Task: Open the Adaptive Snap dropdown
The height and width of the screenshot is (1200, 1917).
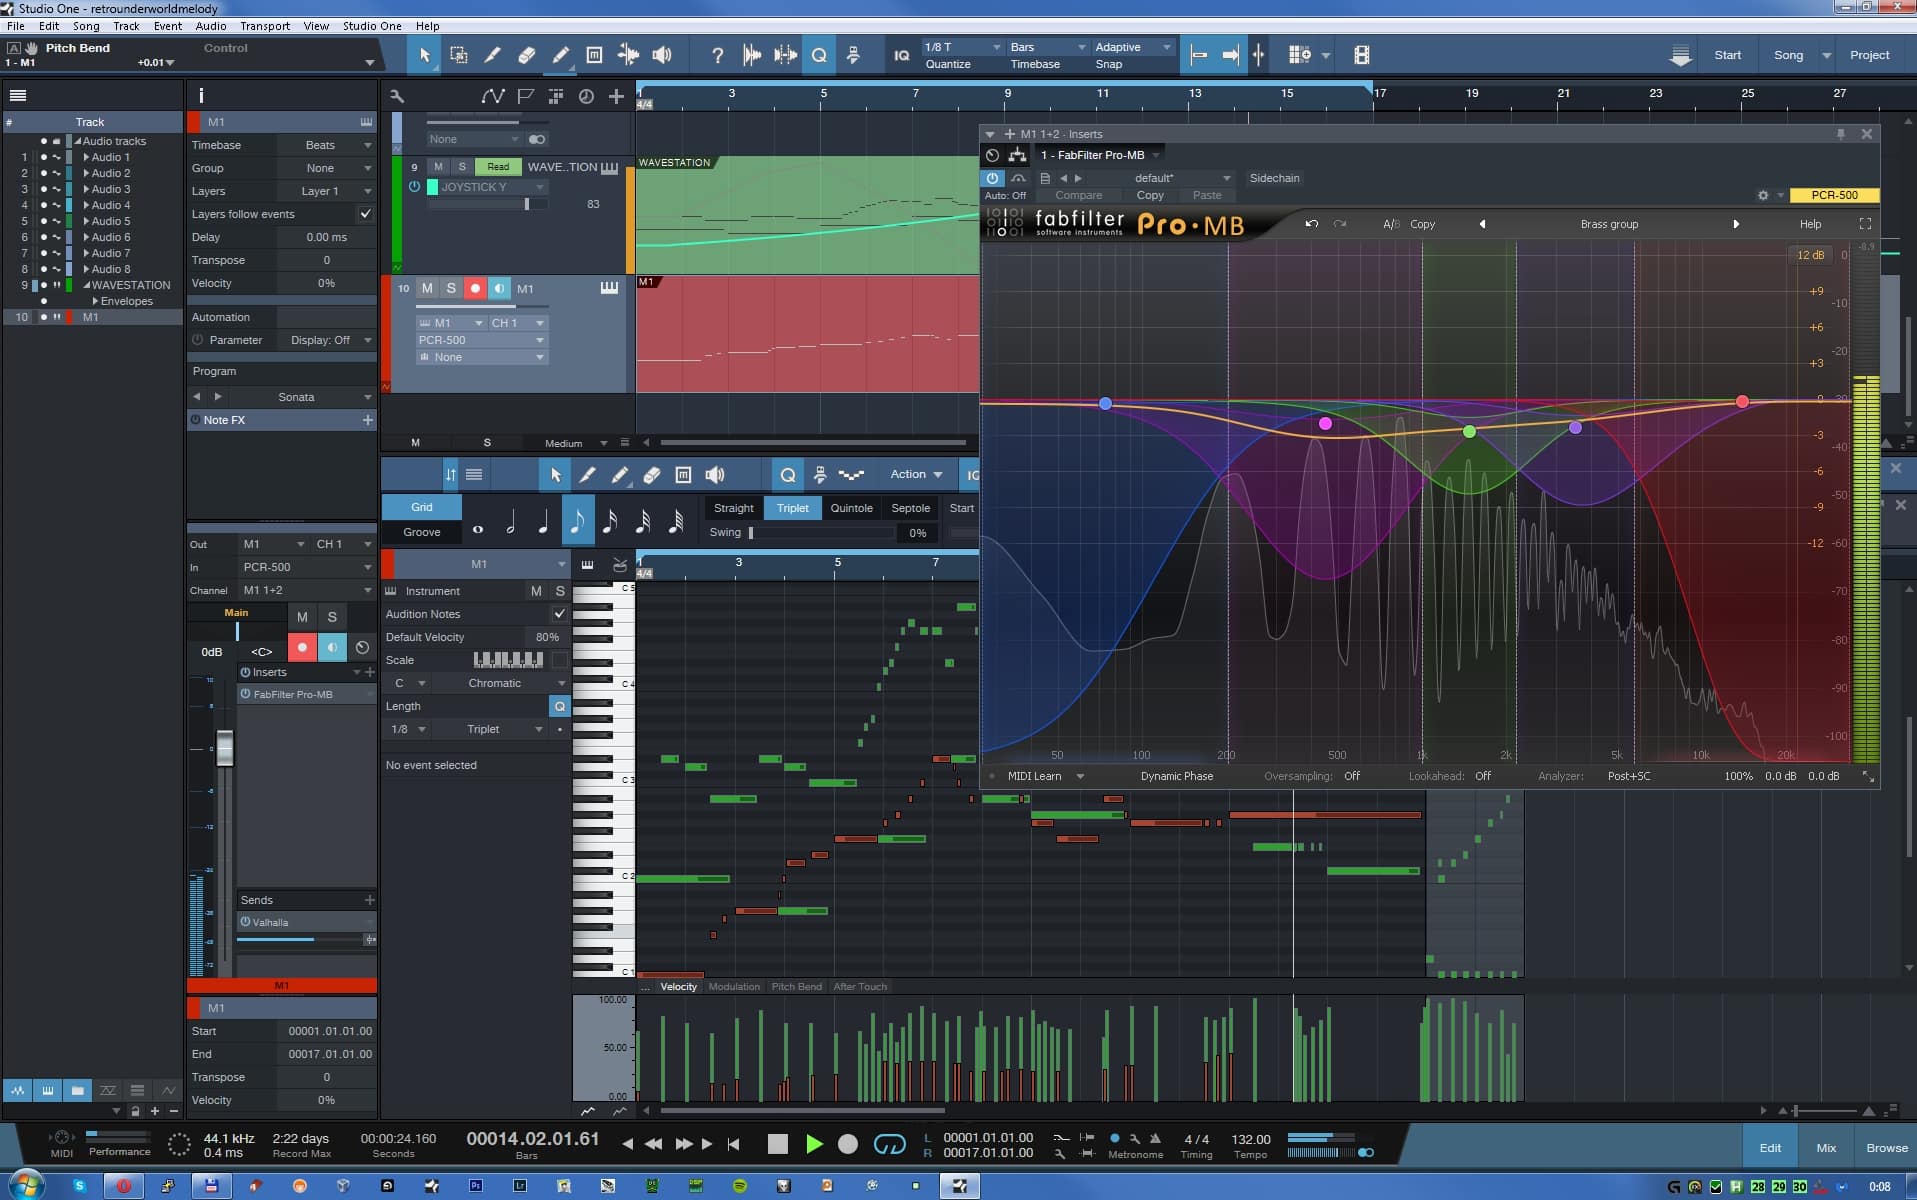Action: (1132, 47)
